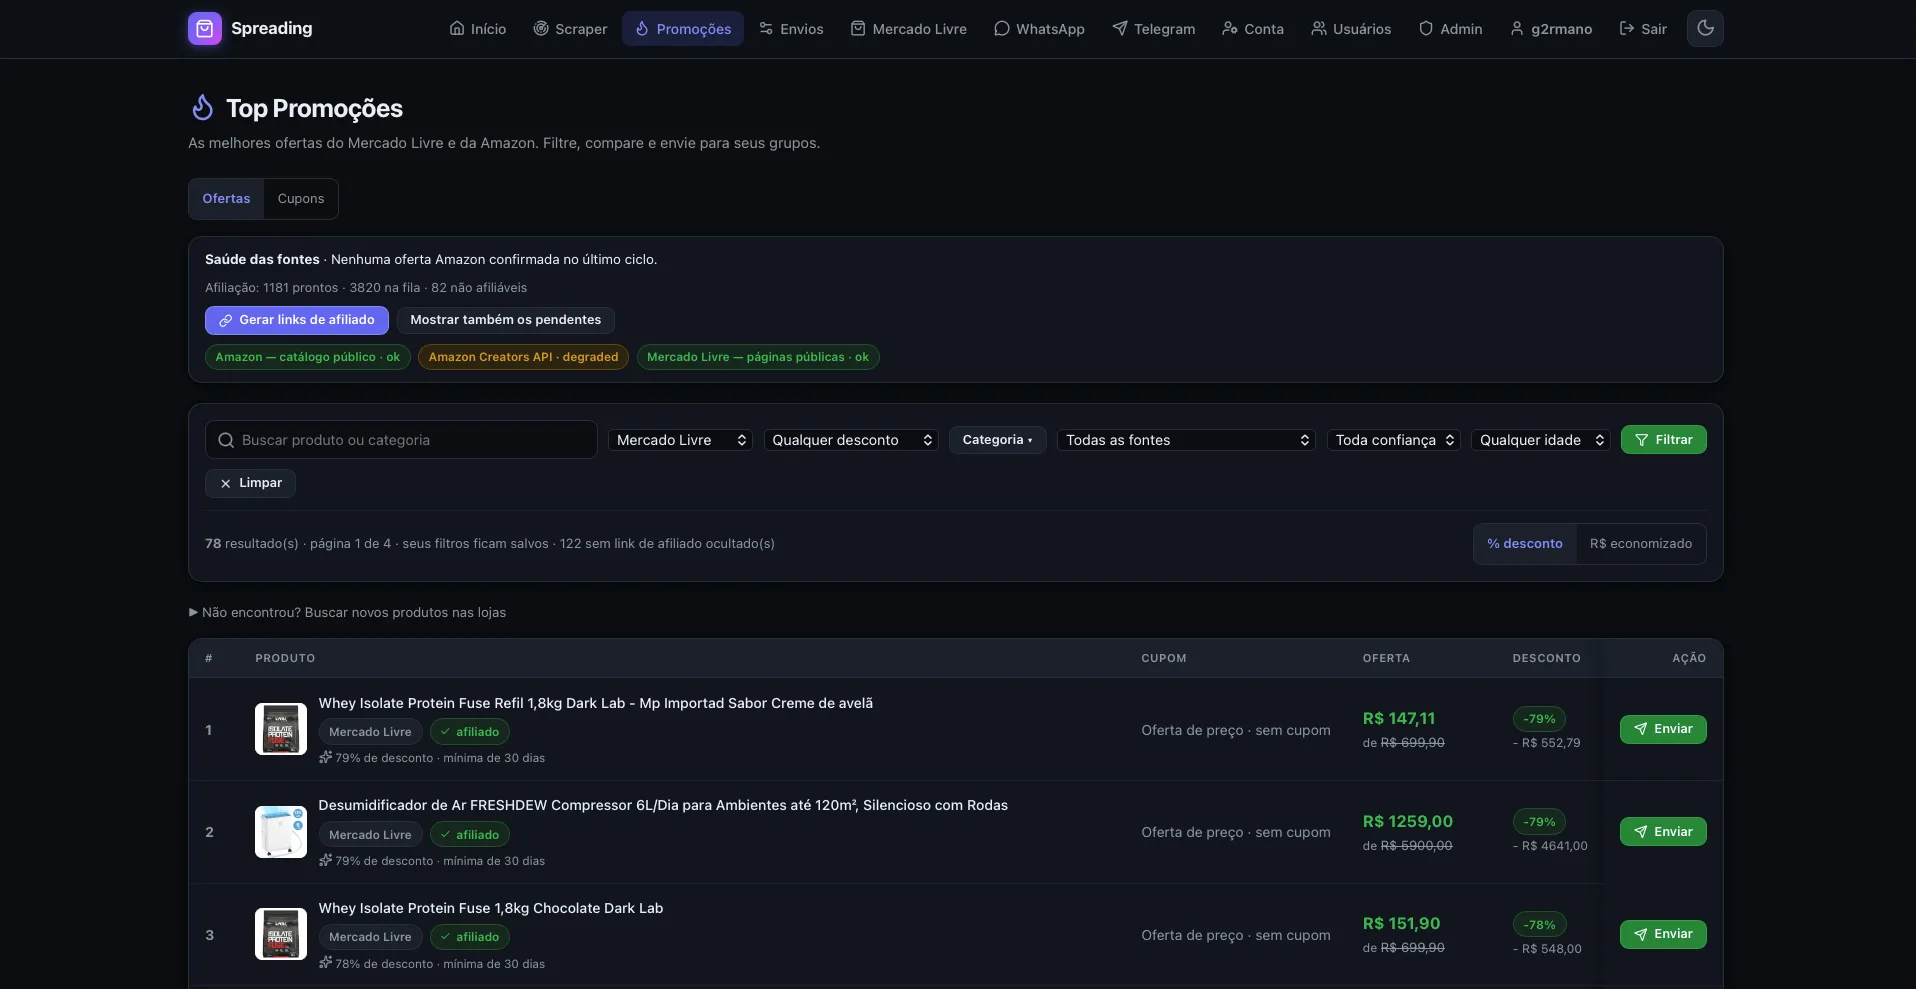The width and height of the screenshot is (1916, 989).
Task: Open the Mercado Livre store dropdown
Action: 680,440
